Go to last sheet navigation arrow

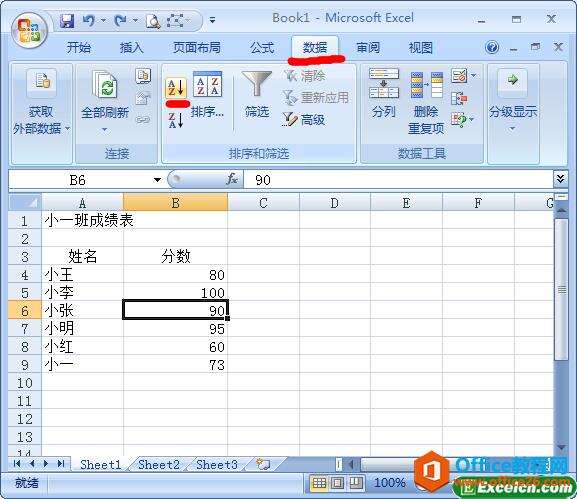pos(61,464)
